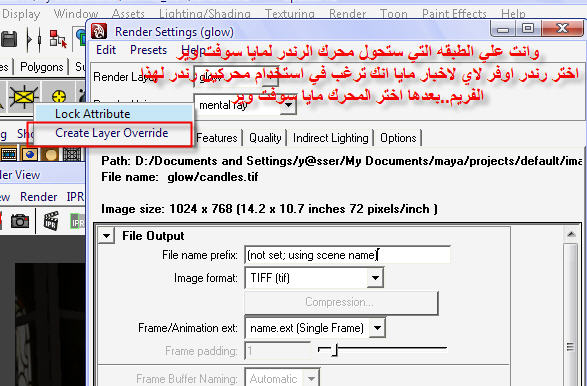Select the blue sphere shading icon
587x386 pixels.
(30, 154)
